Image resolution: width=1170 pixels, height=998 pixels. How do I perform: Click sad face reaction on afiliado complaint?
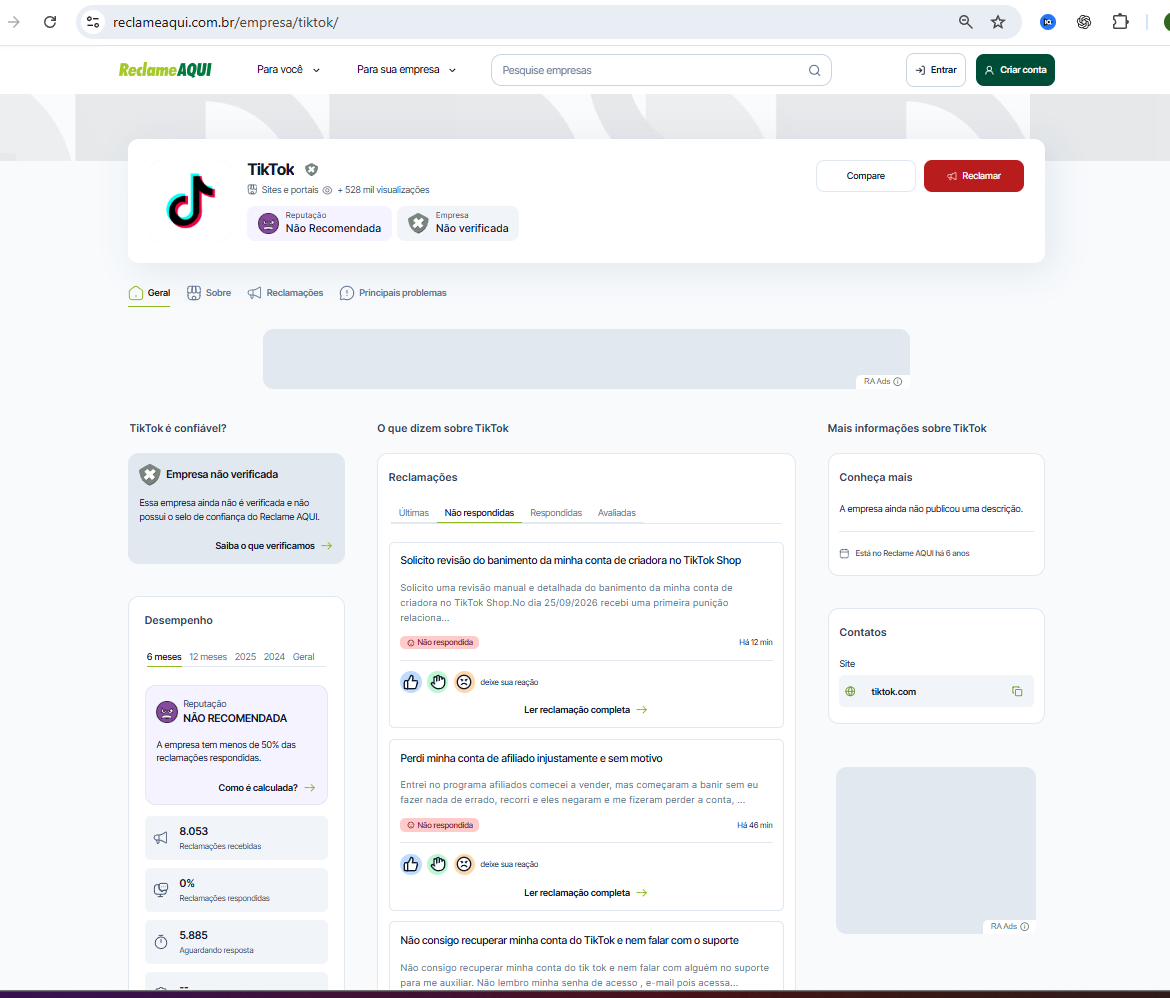[x=464, y=864]
